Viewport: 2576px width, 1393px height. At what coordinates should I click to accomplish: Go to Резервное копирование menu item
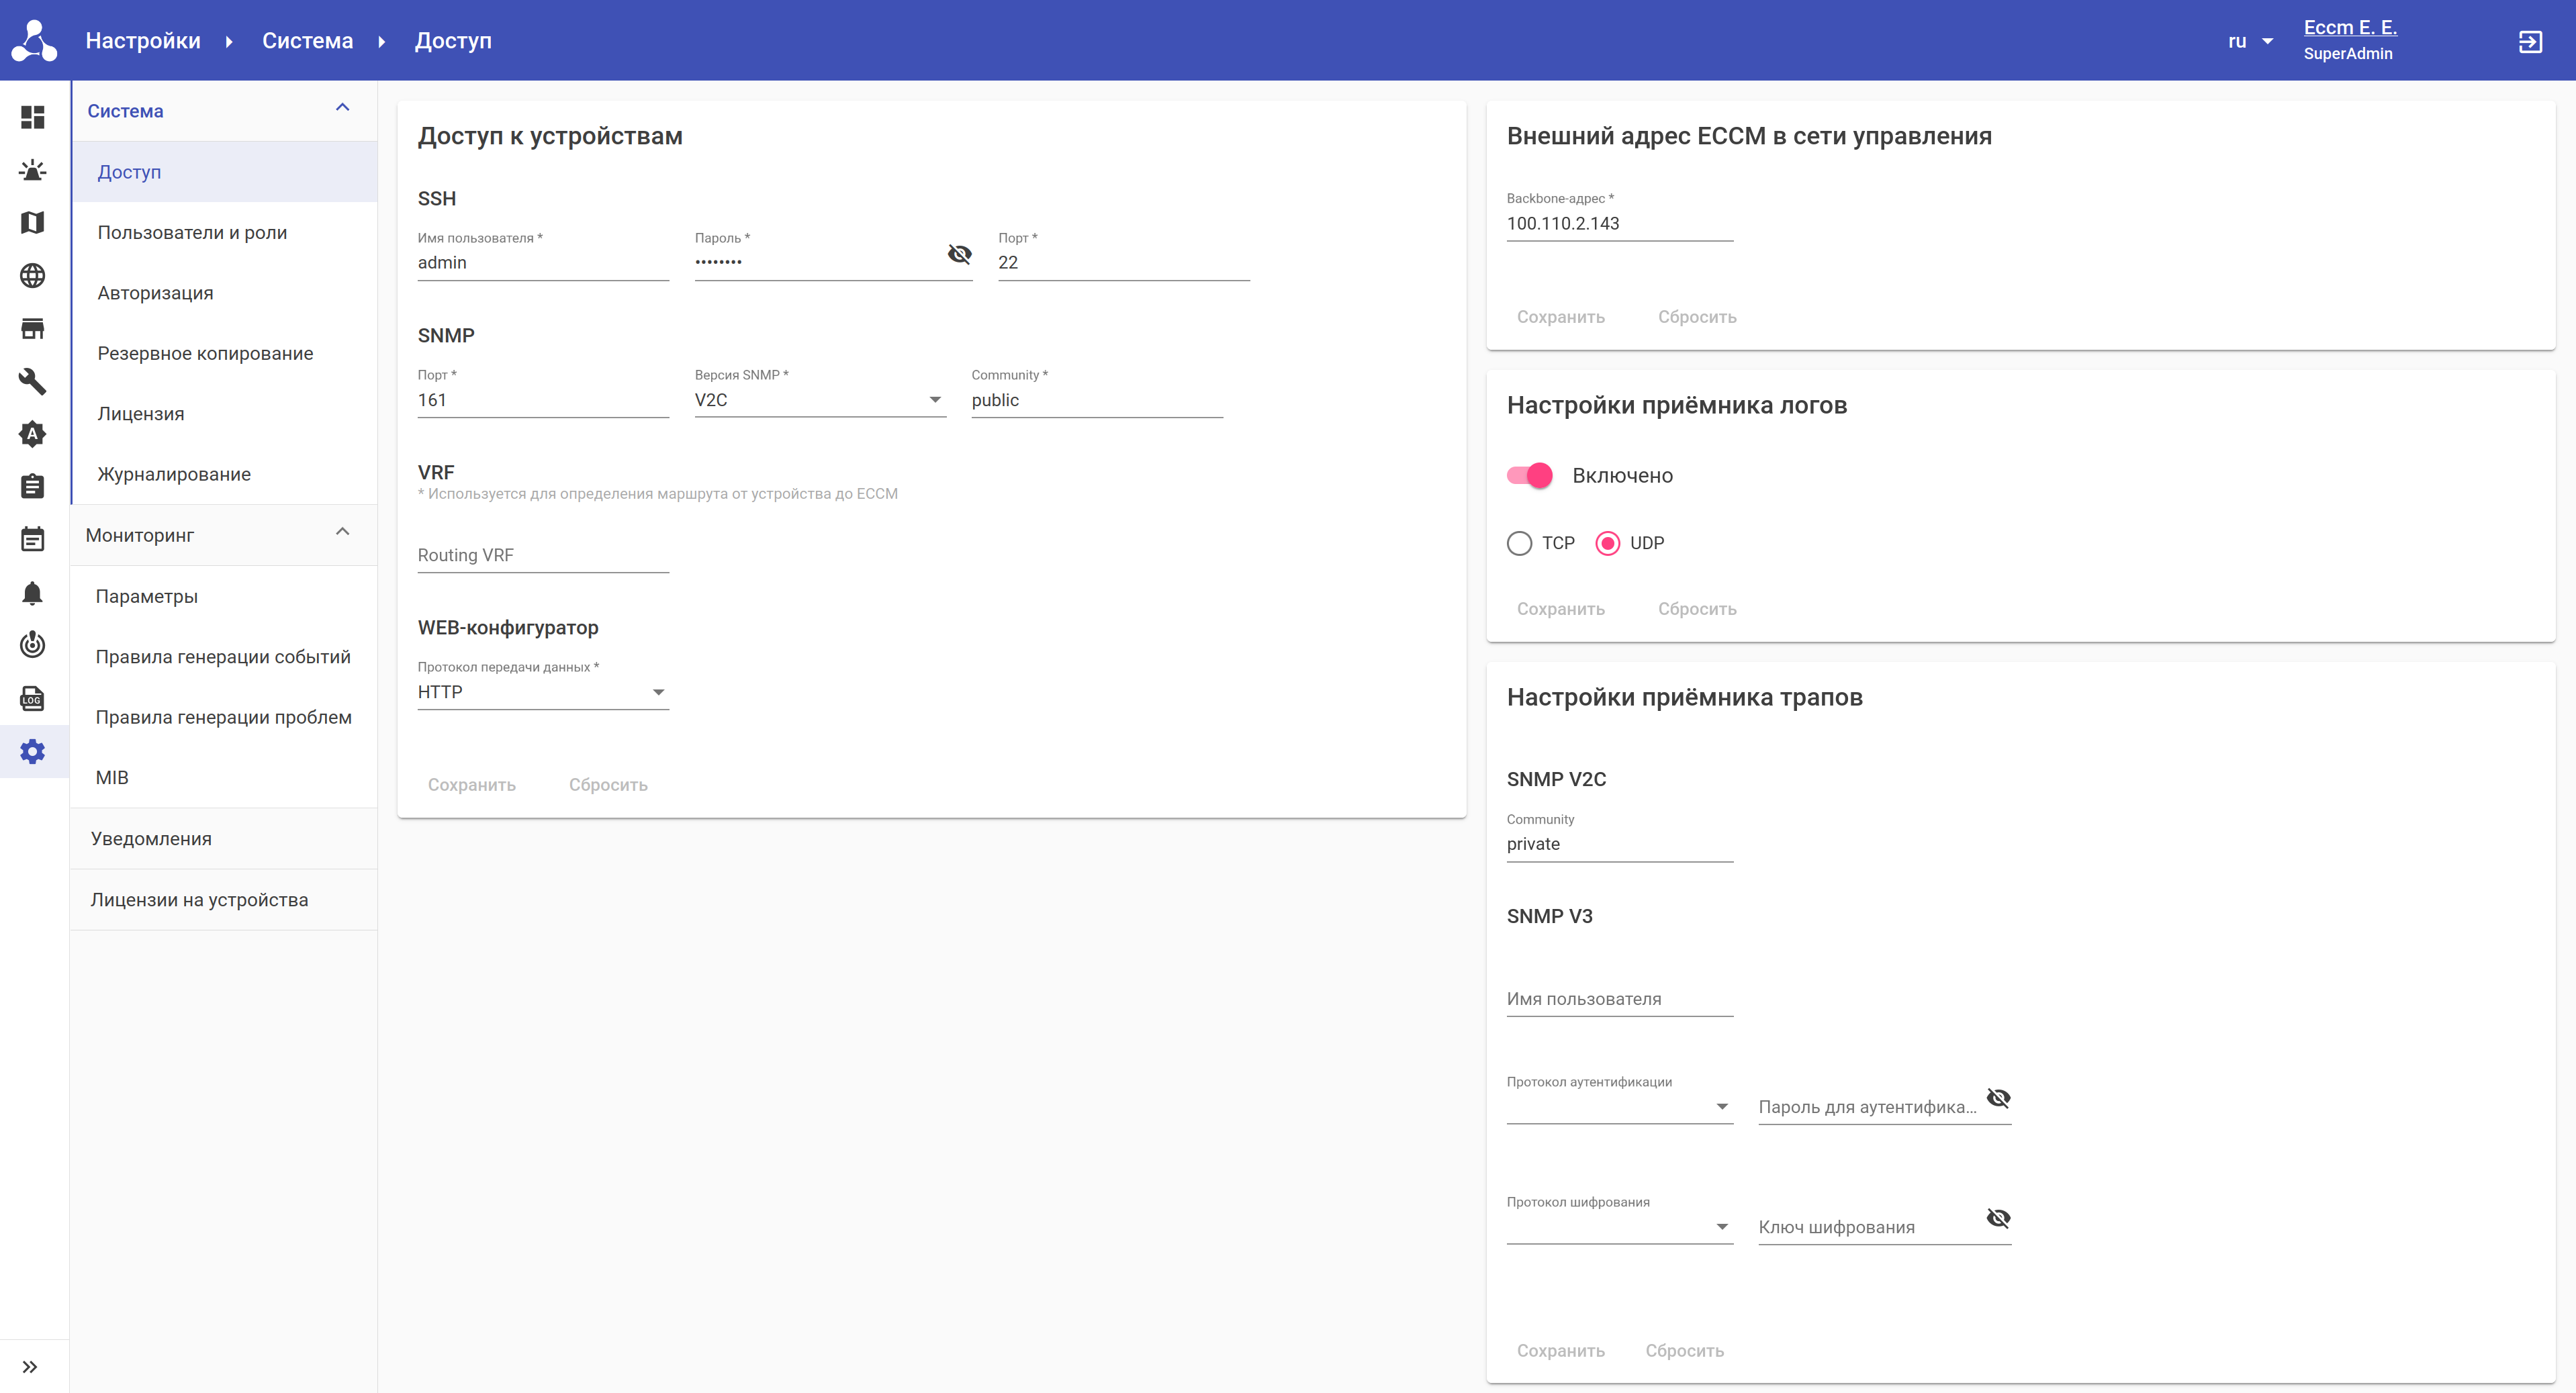tap(205, 354)
